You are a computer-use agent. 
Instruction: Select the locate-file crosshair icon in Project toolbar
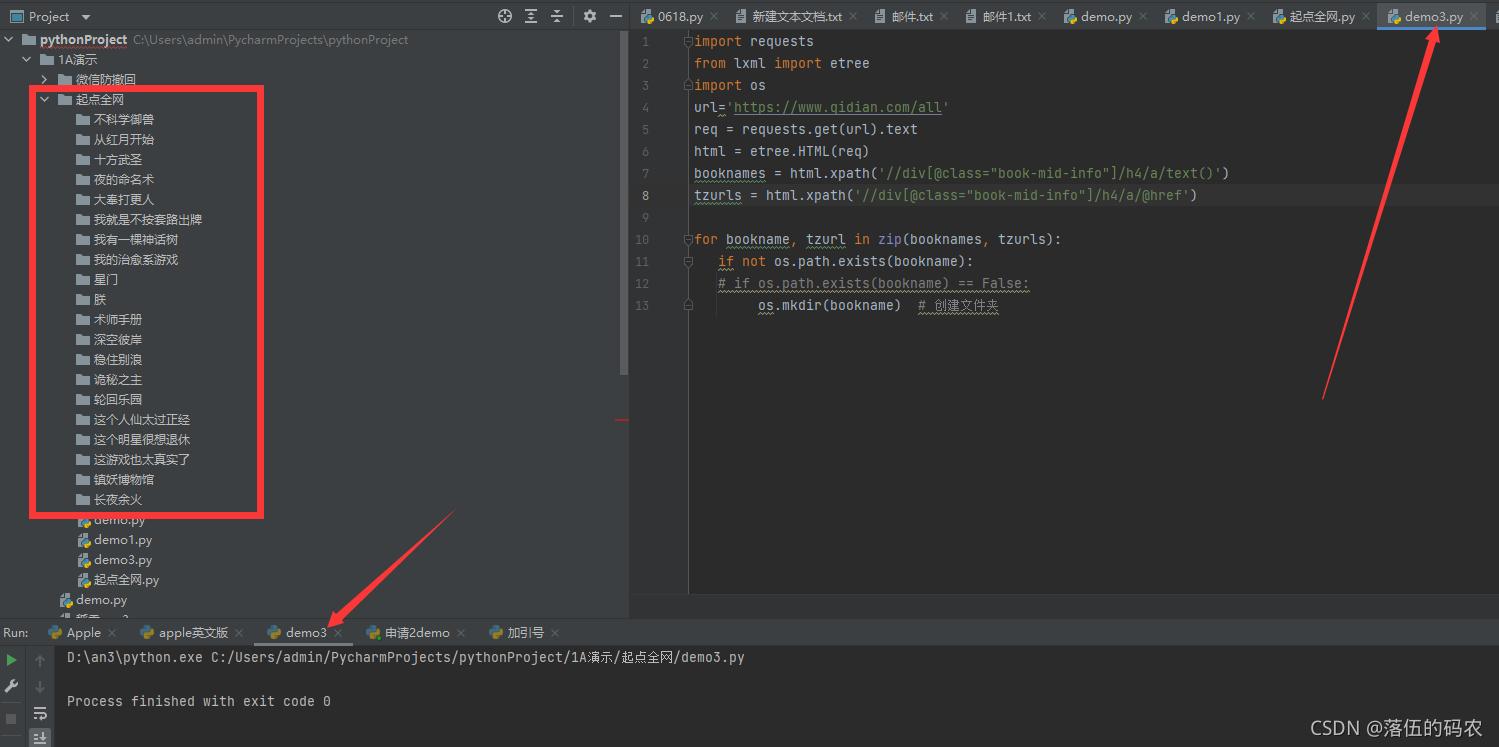pos(505,16)
